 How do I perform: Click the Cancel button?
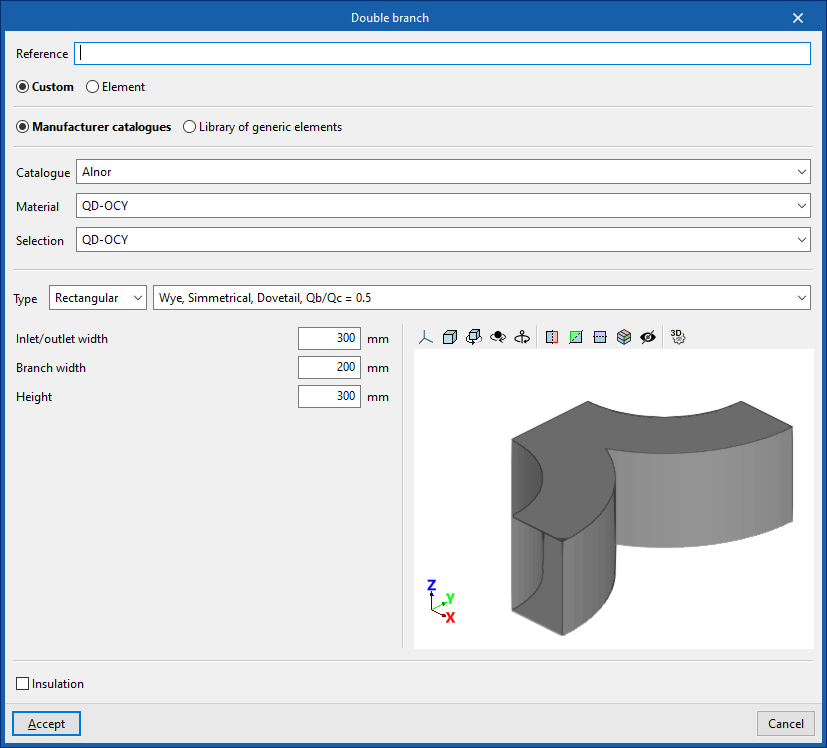click(785, 724)
